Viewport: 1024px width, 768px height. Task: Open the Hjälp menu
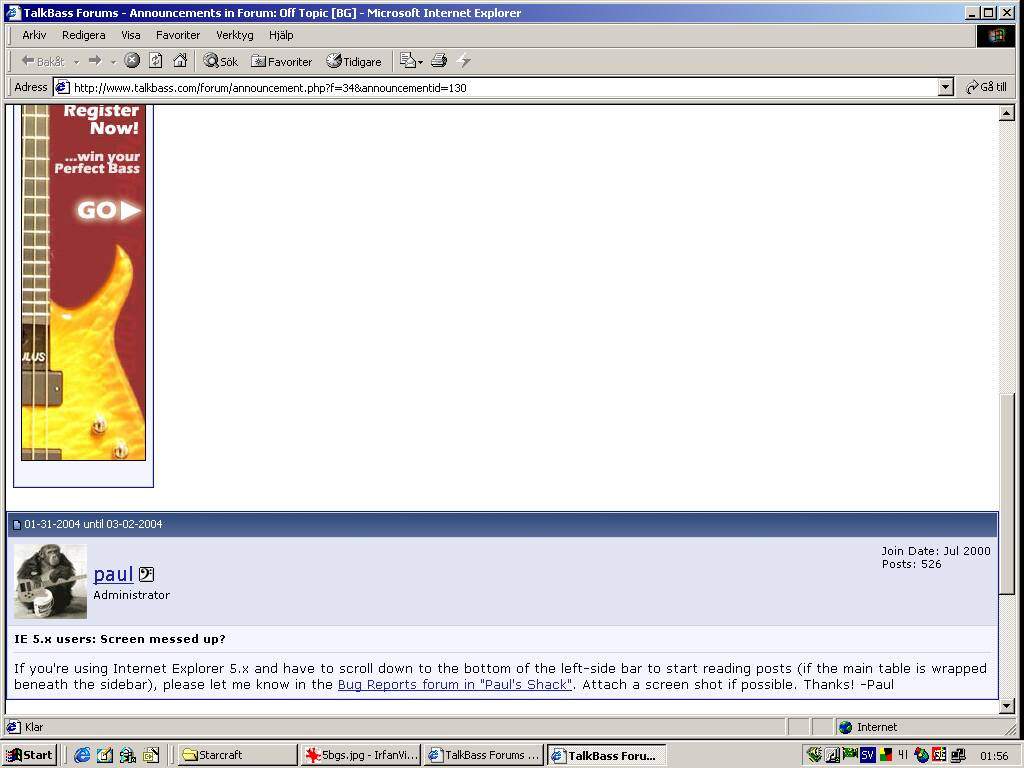click(x=281, y=35)
